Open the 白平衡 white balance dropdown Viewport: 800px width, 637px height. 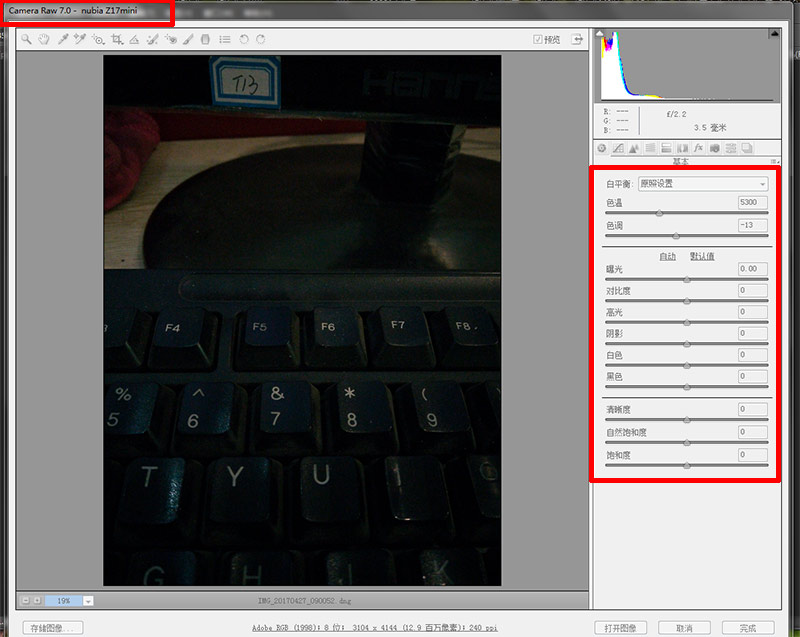703,184
